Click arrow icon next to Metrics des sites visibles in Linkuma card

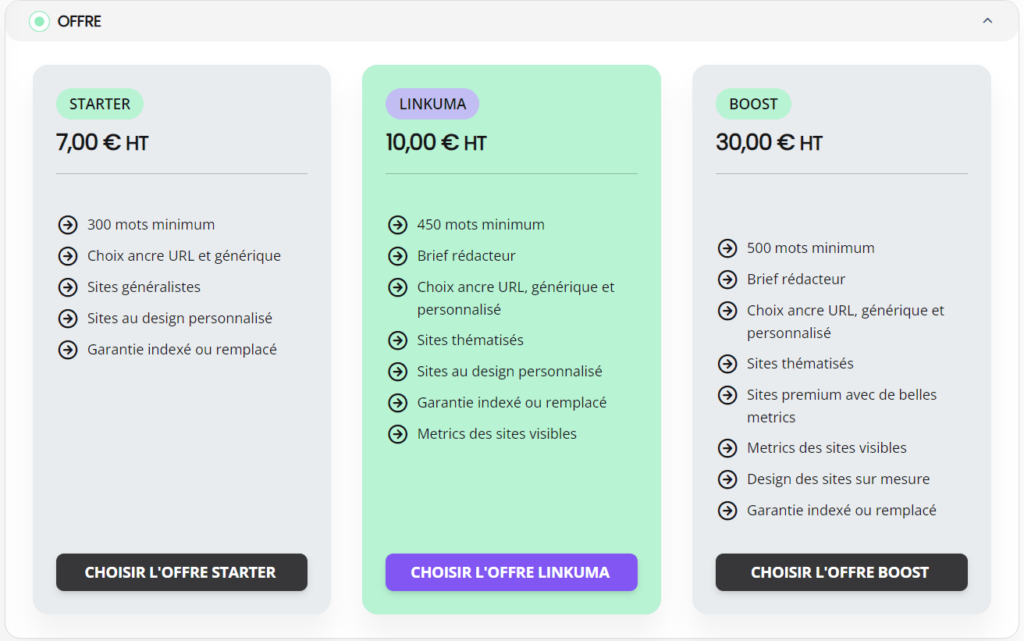click(x=397, y=434)
